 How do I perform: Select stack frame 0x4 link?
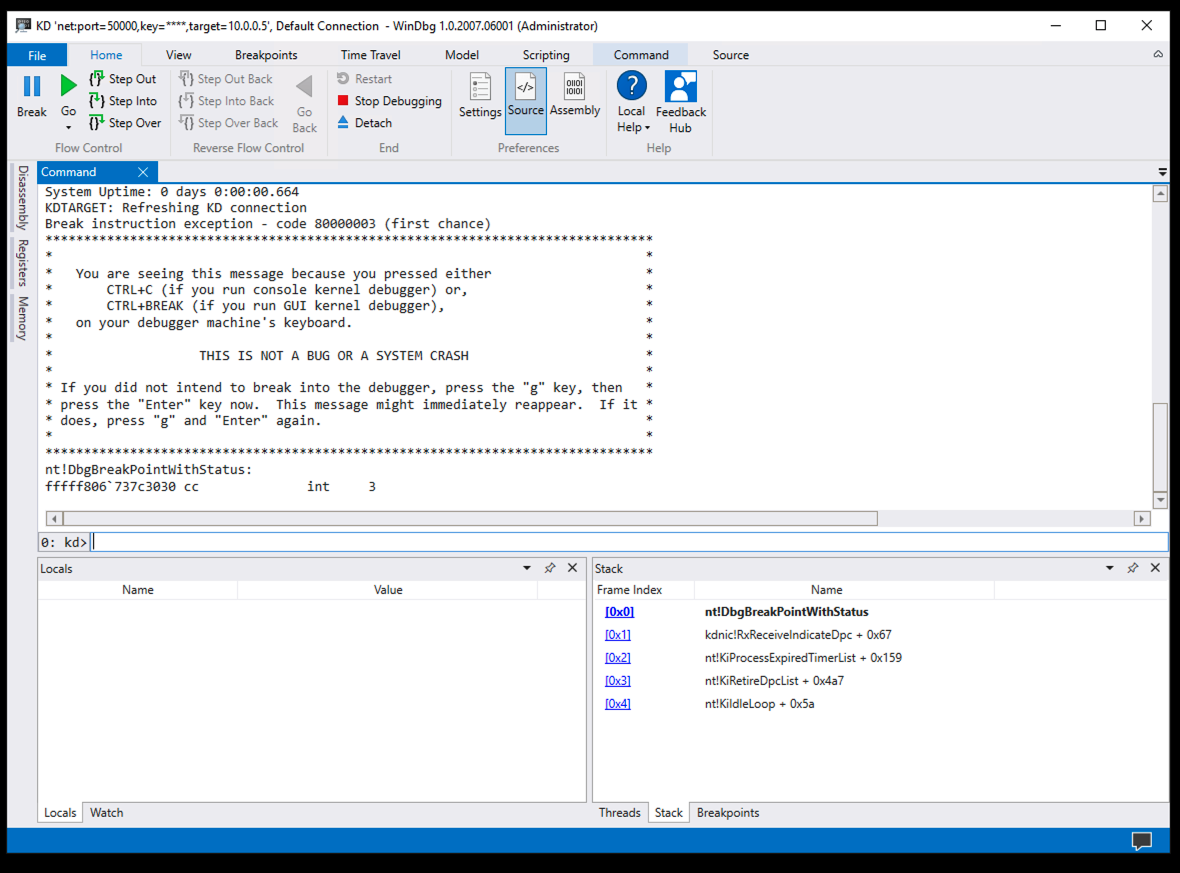pyautogui.click(x=618, y=704)
